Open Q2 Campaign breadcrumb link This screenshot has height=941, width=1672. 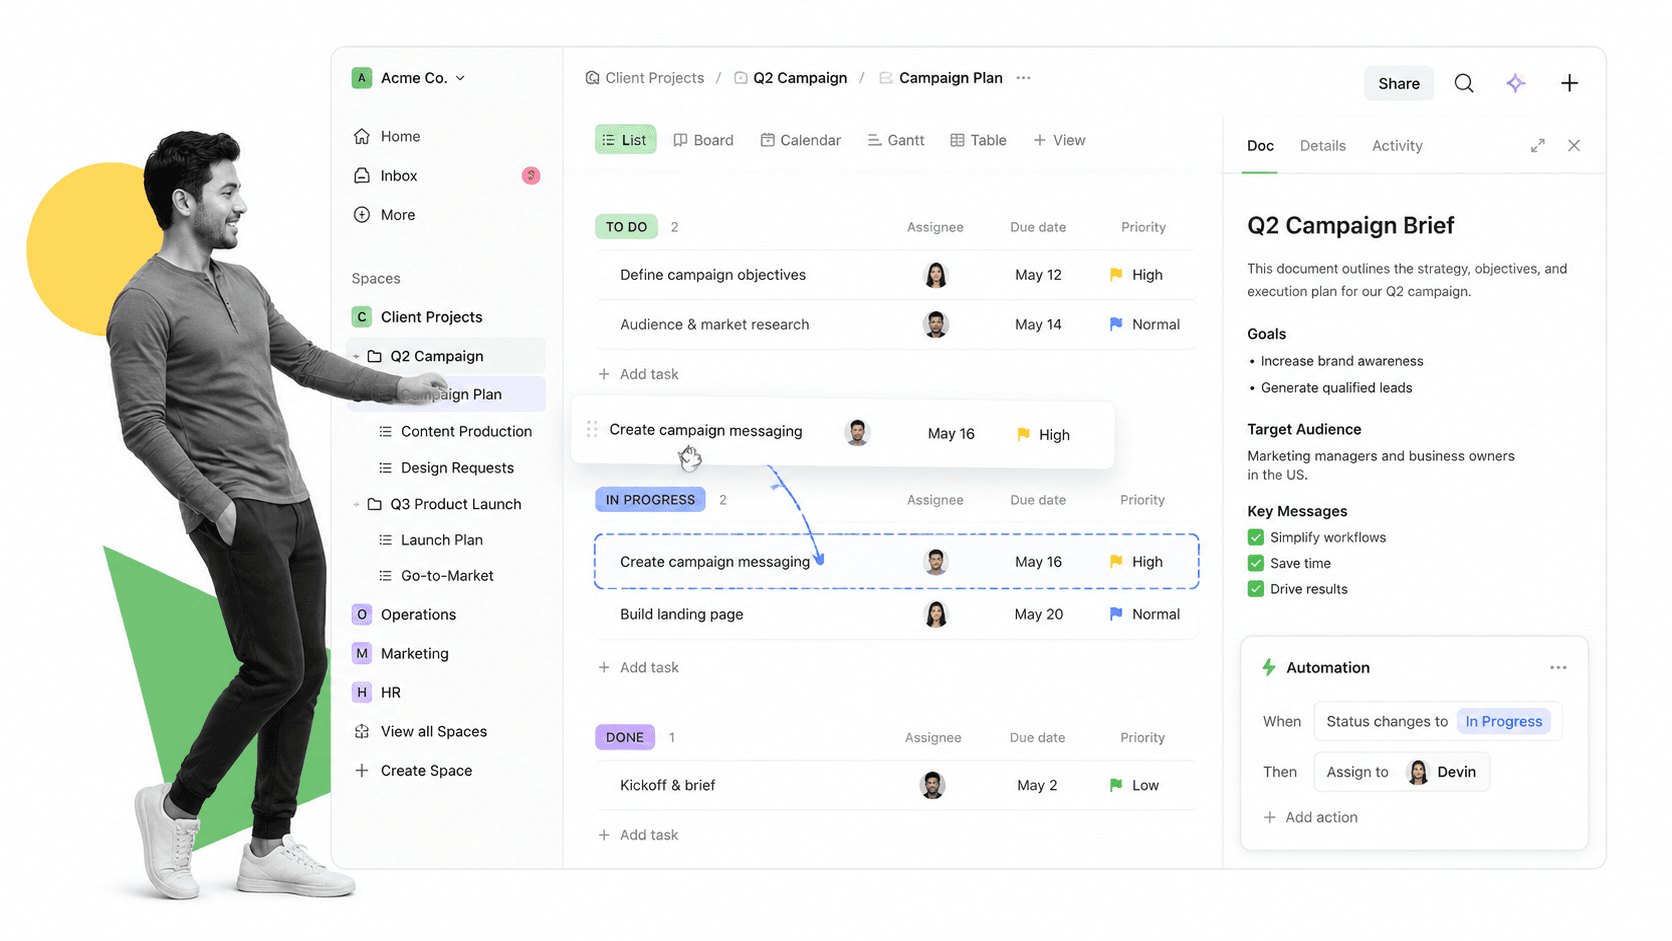[x=790, y=78]
